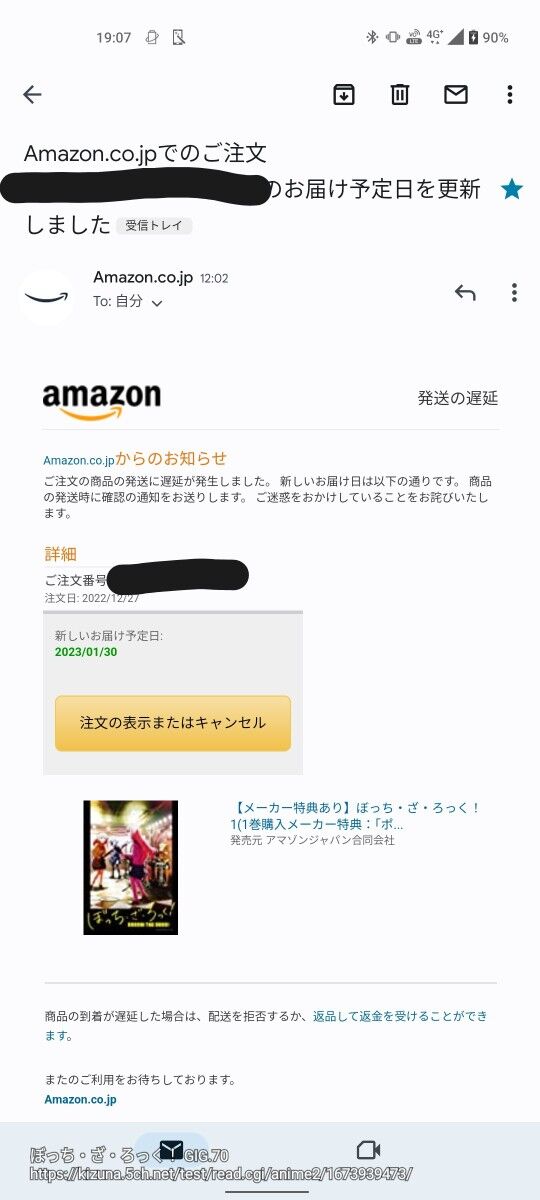Tap the Amazon sender avatar
This screenshot has width=540, height=1200.
pos(47,297)
